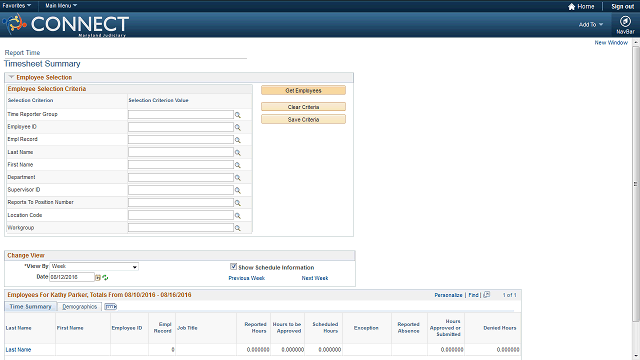Click the Employee ID input field
This screenshot has width=640, height=360.
click(x=181, y=127)
